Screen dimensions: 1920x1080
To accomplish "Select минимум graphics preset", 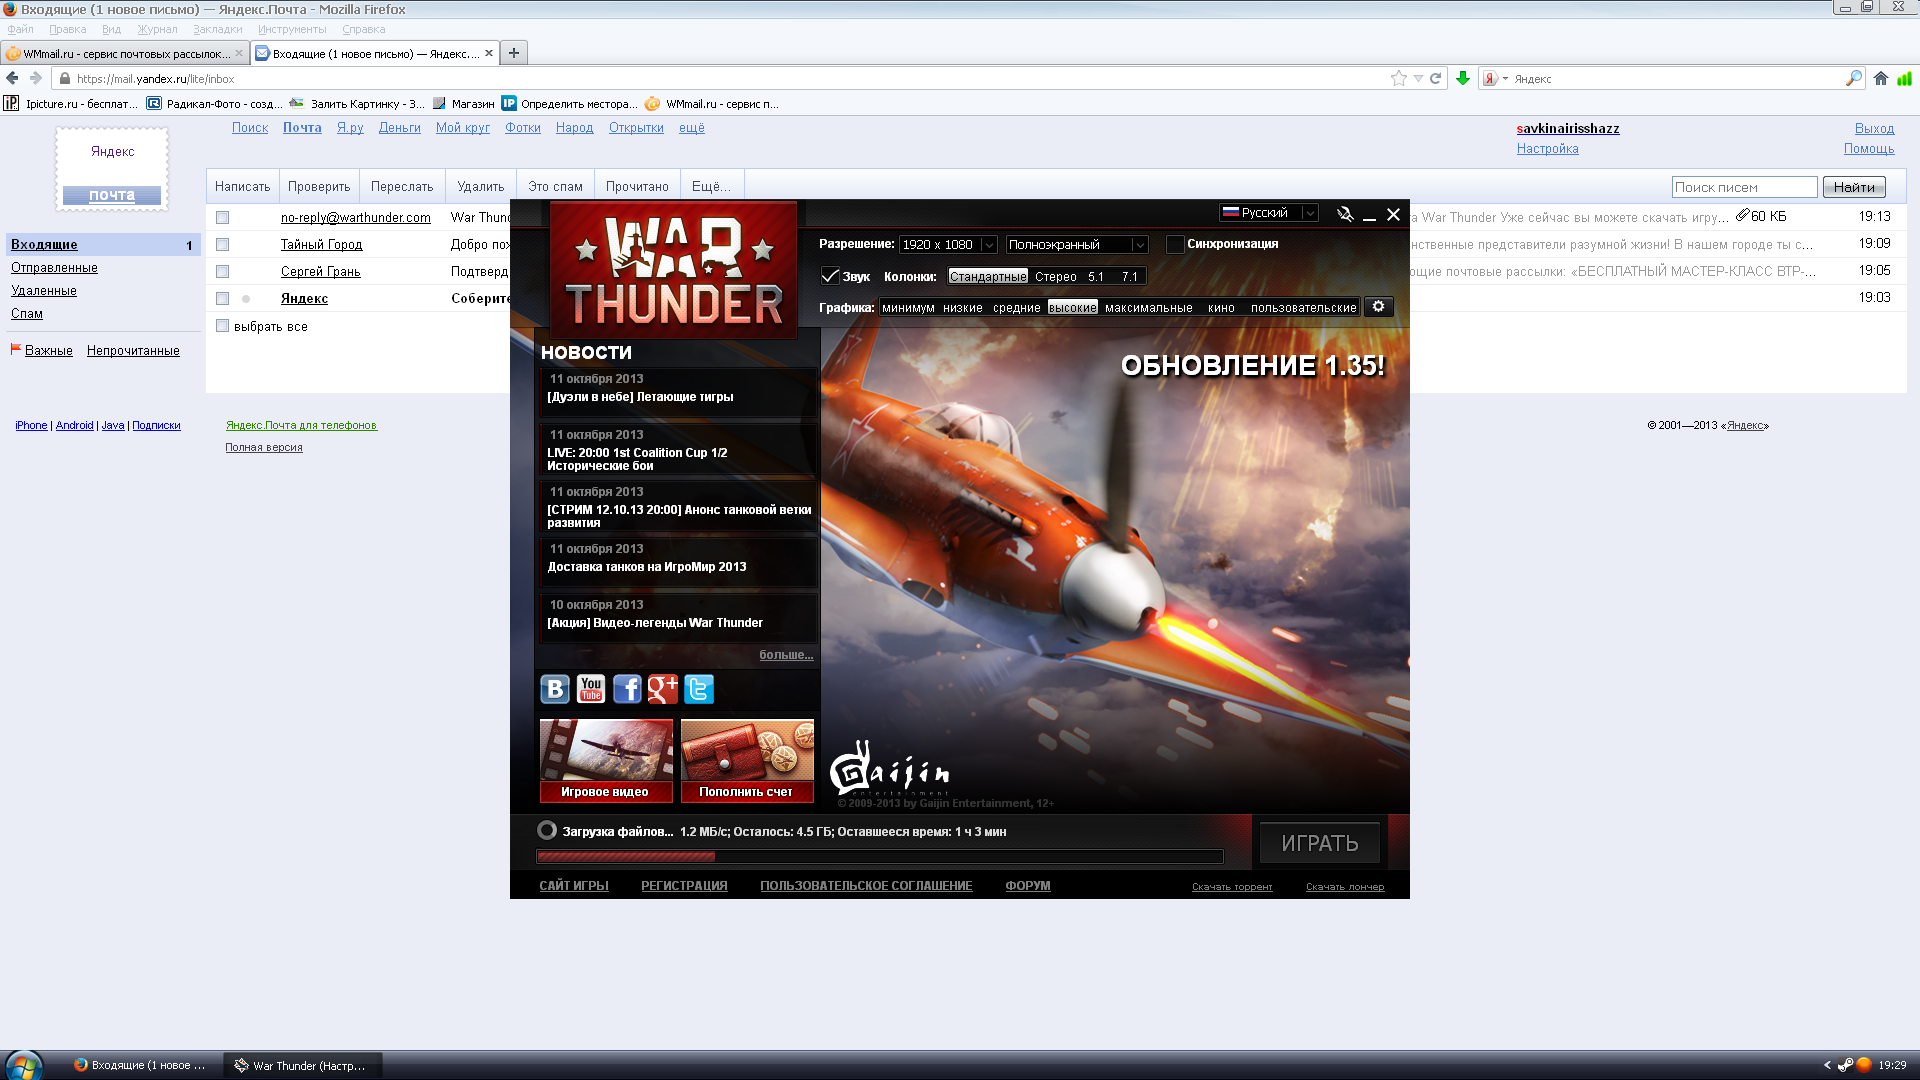I will (908, 307).
